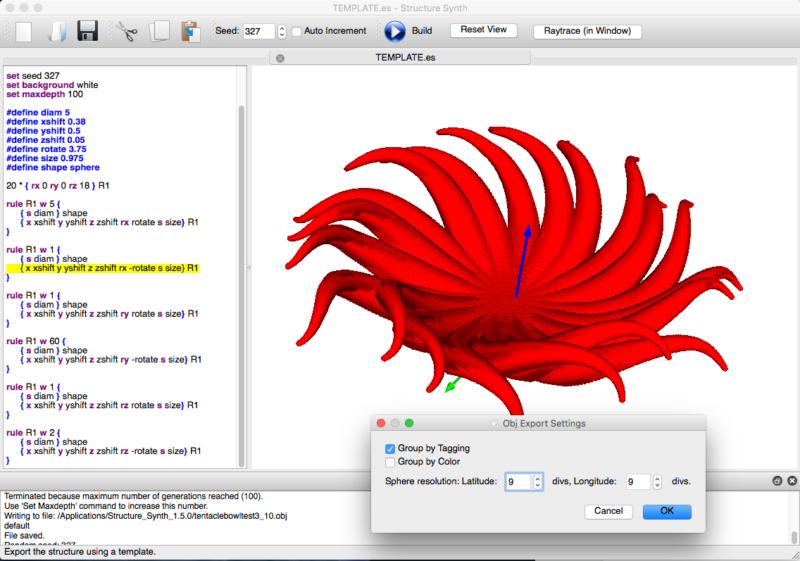Screen dimensions: 800x561
Task: Click the '#define diam 5' line
Action: tap(38, 113)
